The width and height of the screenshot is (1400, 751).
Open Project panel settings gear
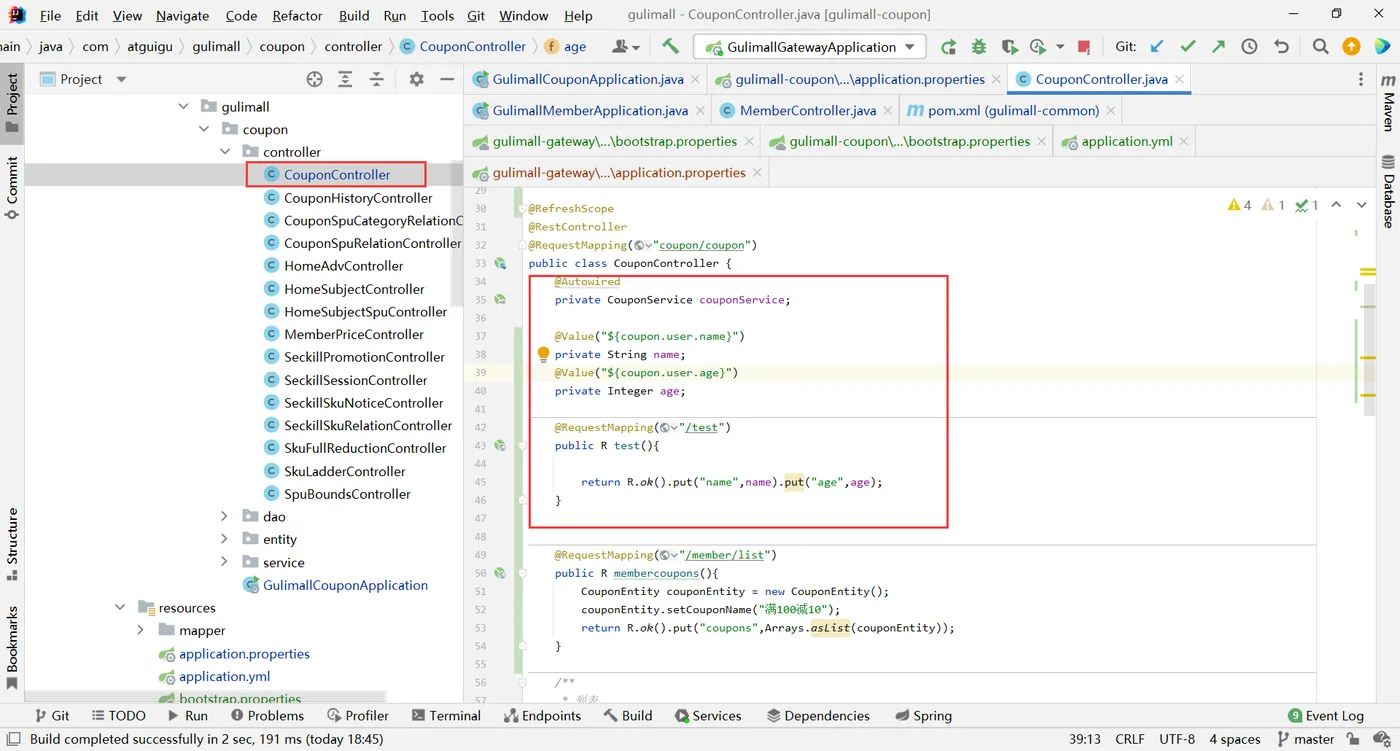417,79
